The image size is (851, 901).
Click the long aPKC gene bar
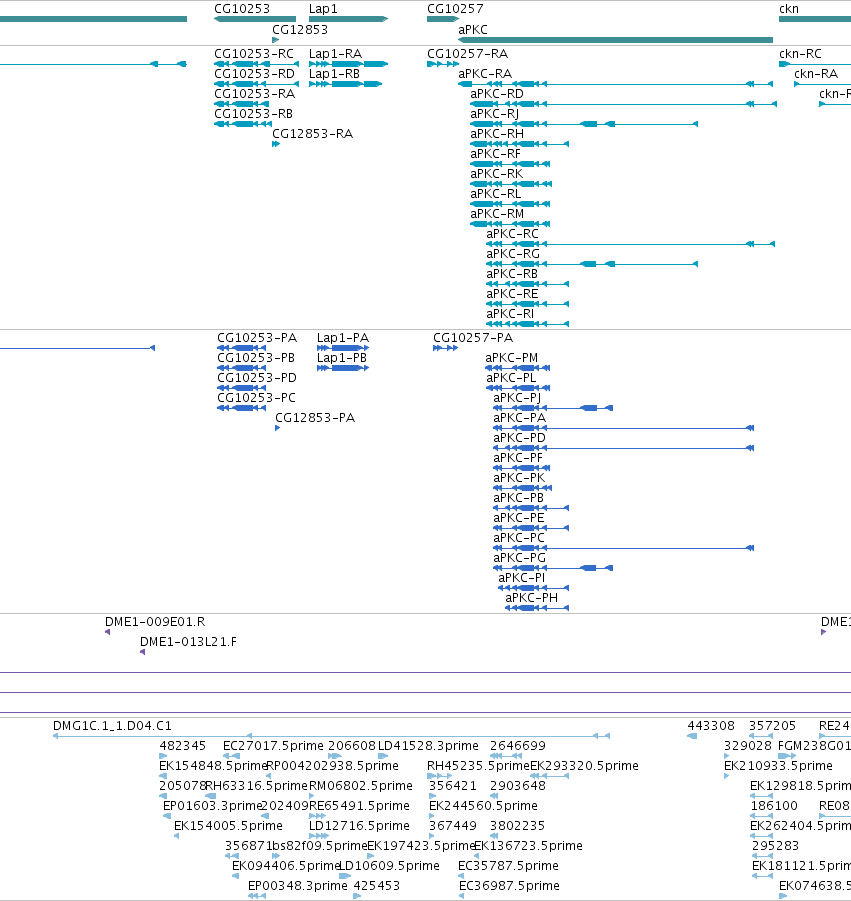(x=615, y=40)
